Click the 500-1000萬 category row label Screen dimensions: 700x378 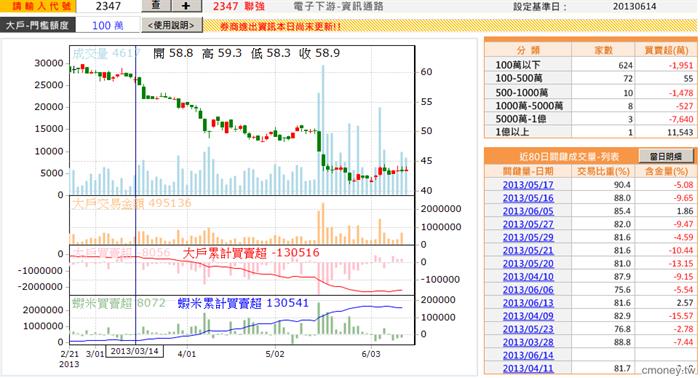[x=521, y=92]
